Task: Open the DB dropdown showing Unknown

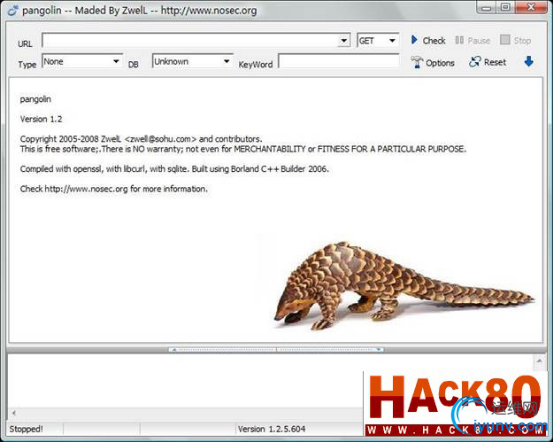Action: pos(192,61)
